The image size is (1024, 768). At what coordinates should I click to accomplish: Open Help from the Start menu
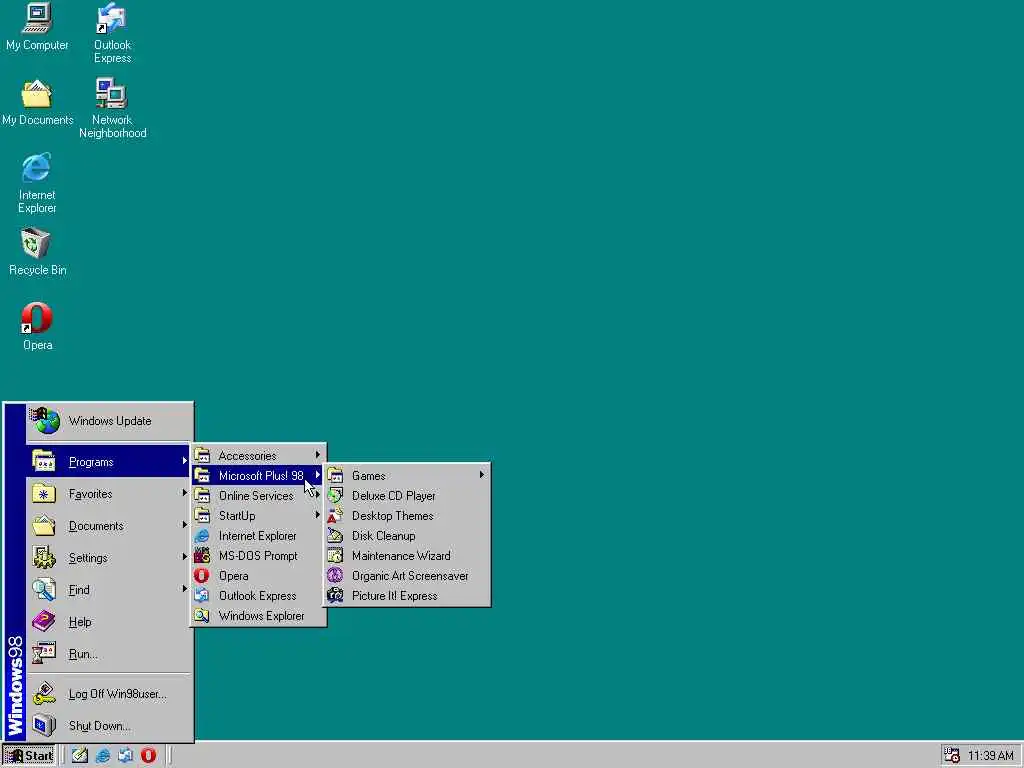point(110,622)
